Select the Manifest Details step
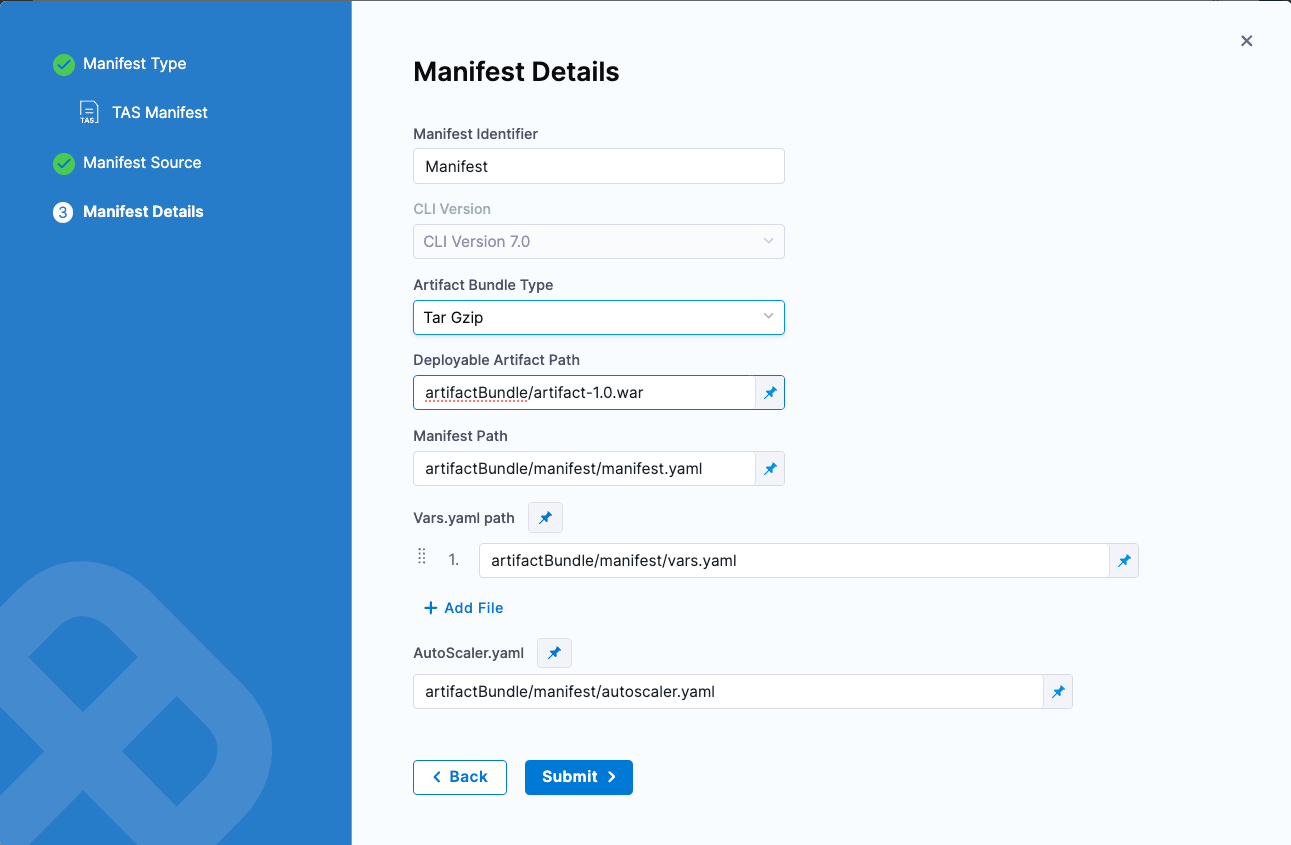This screenshot has height=845, width=1291. point(143,212)
